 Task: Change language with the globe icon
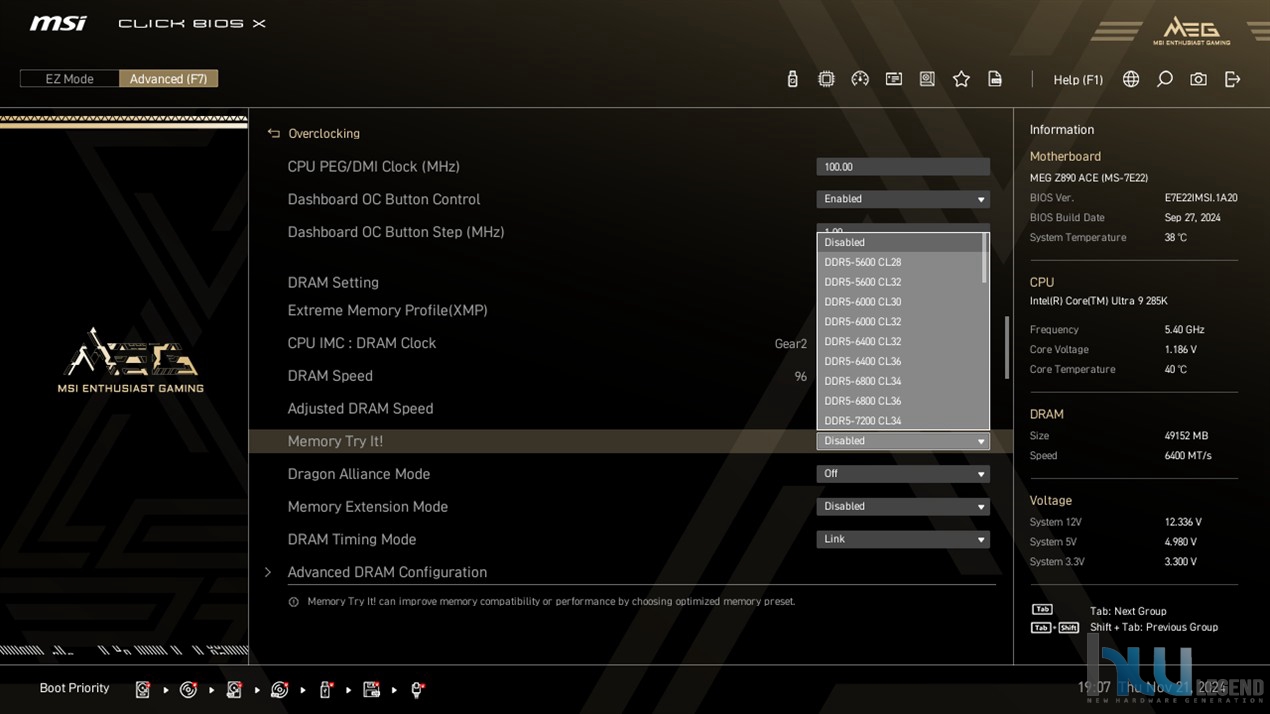coord(1131,79)
